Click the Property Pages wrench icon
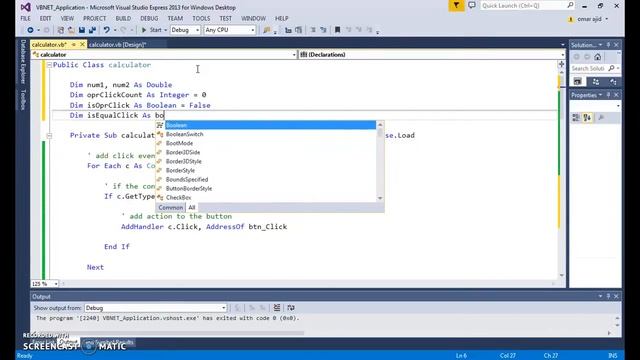This screenshot has width=640, height=360. (601, 118)
